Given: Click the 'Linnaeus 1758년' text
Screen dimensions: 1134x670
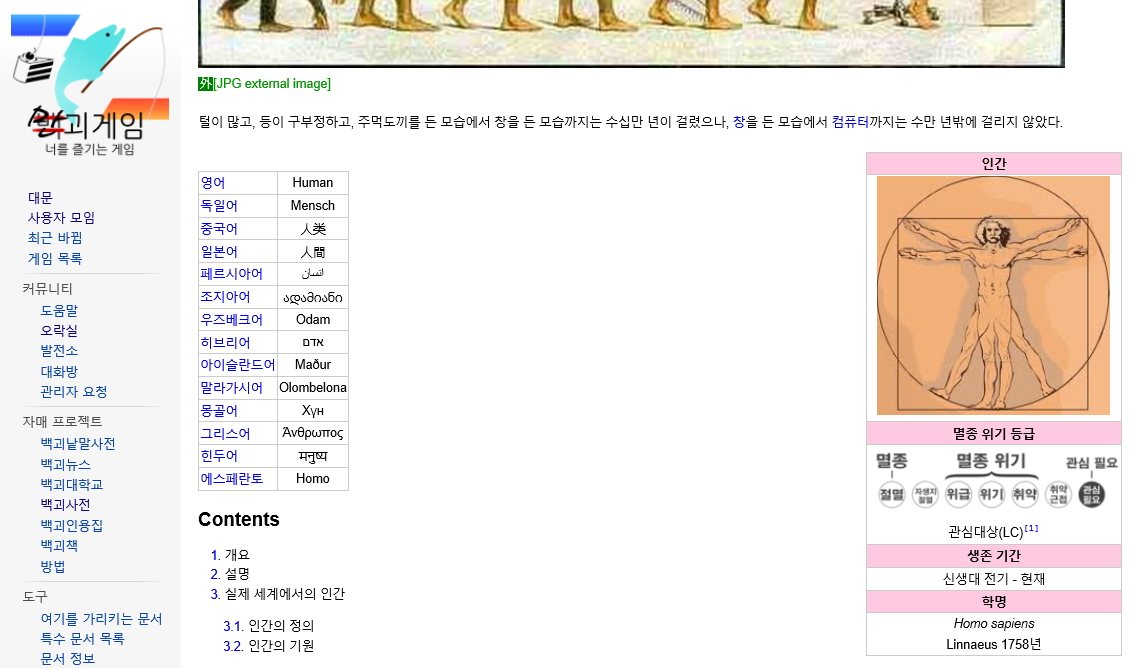Looking at the screenshot, I should point(994,645).
